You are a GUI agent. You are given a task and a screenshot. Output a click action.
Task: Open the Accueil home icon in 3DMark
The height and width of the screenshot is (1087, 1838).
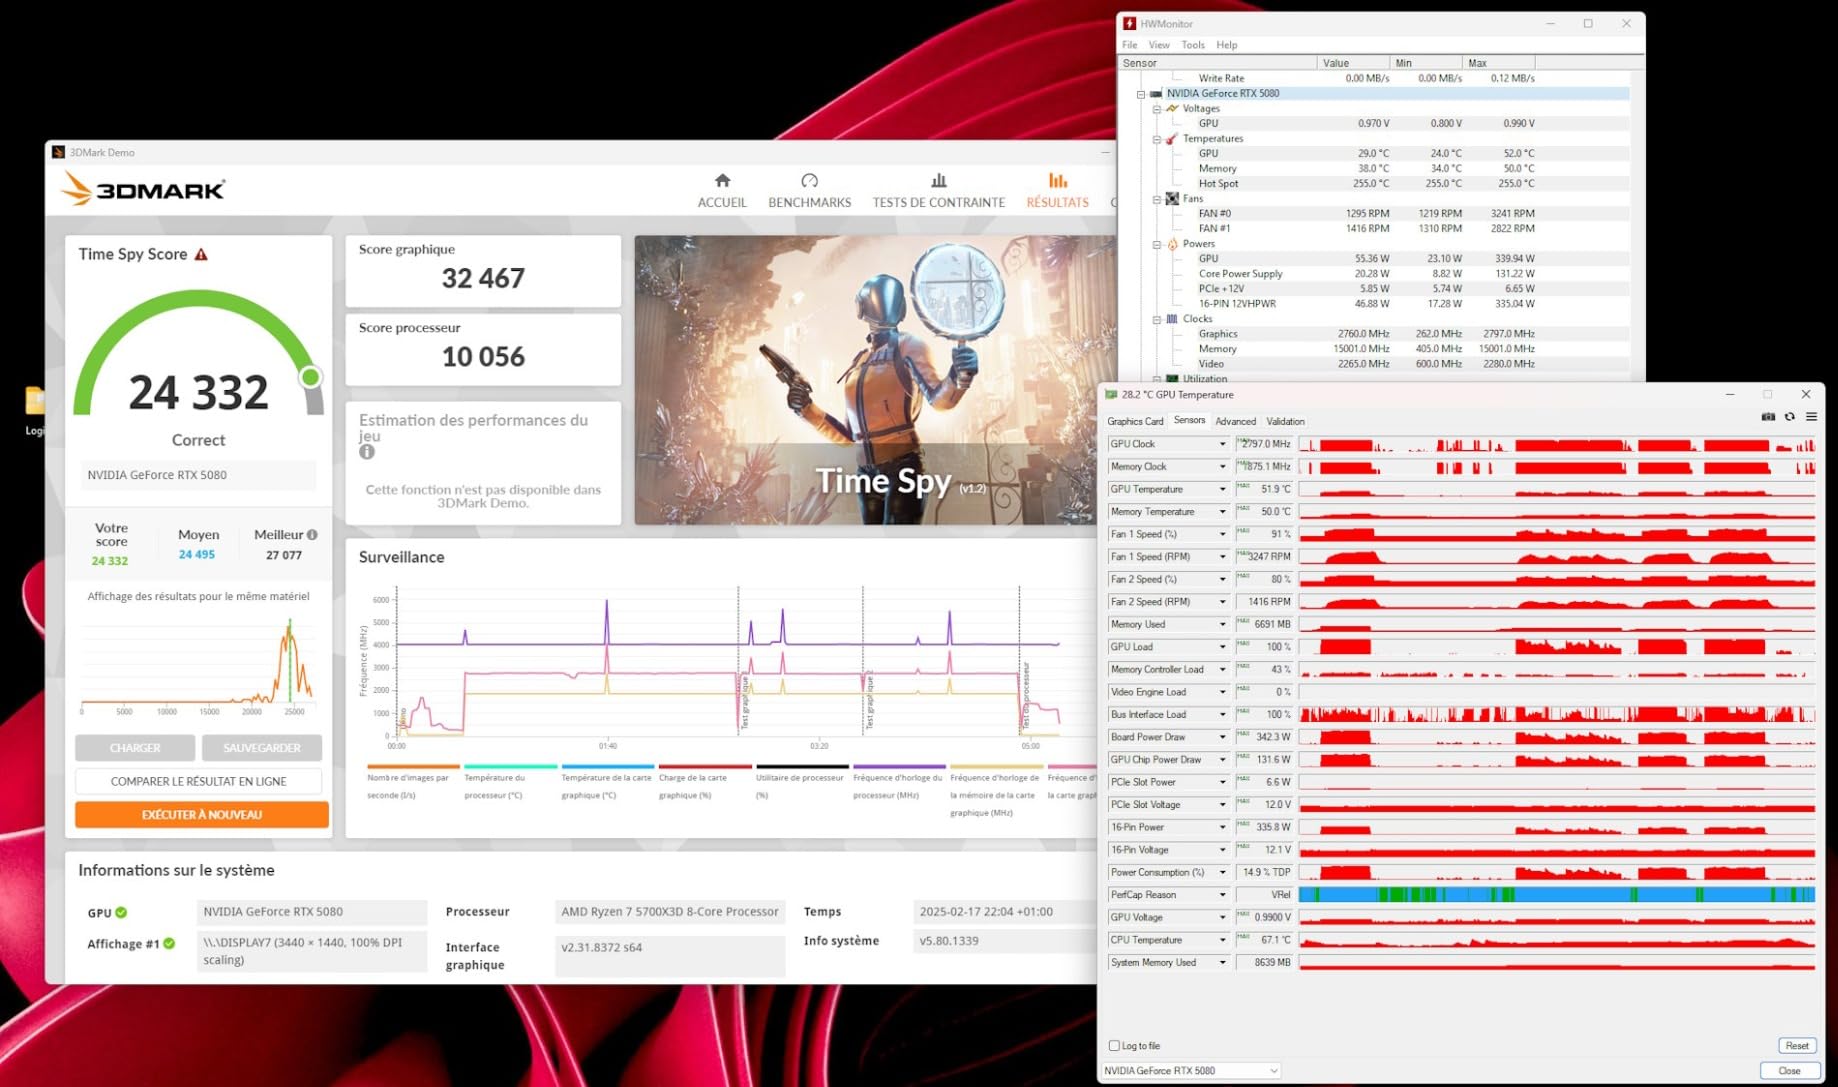click(722, 181)
